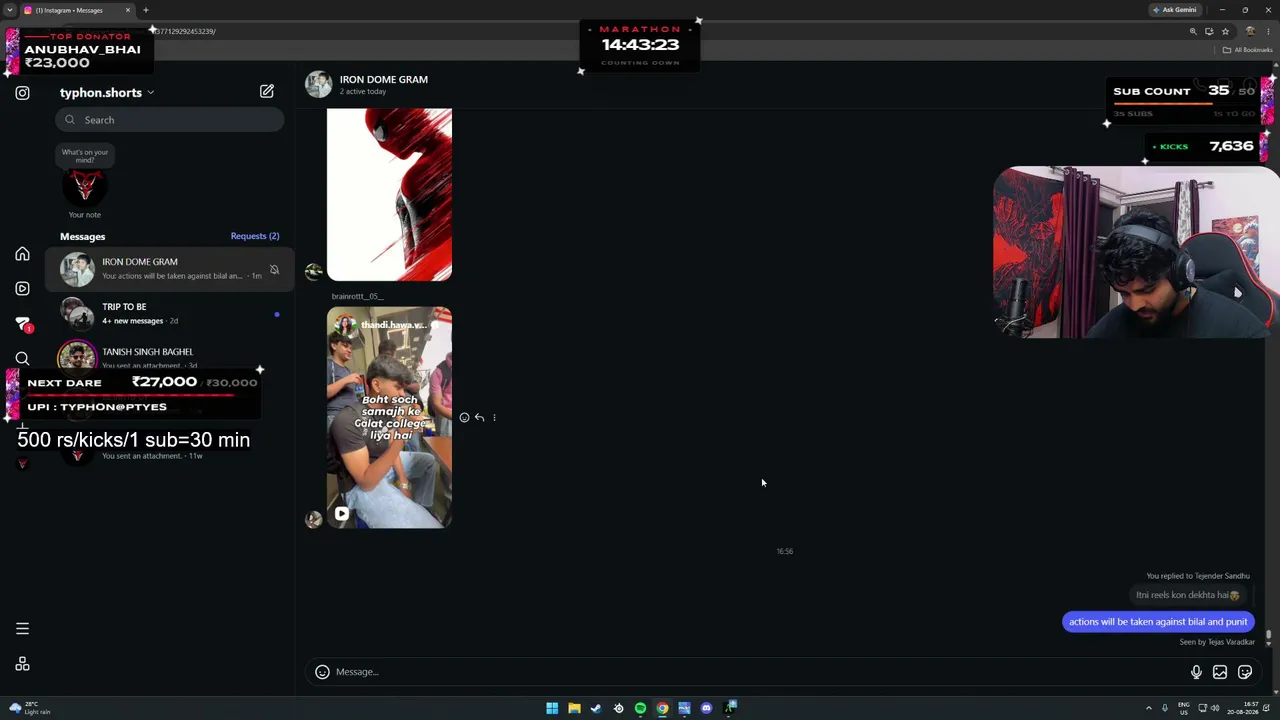Open the Reels icon in the sidebar
Viewport: 1280px width, 720px height.
point(22,288)
